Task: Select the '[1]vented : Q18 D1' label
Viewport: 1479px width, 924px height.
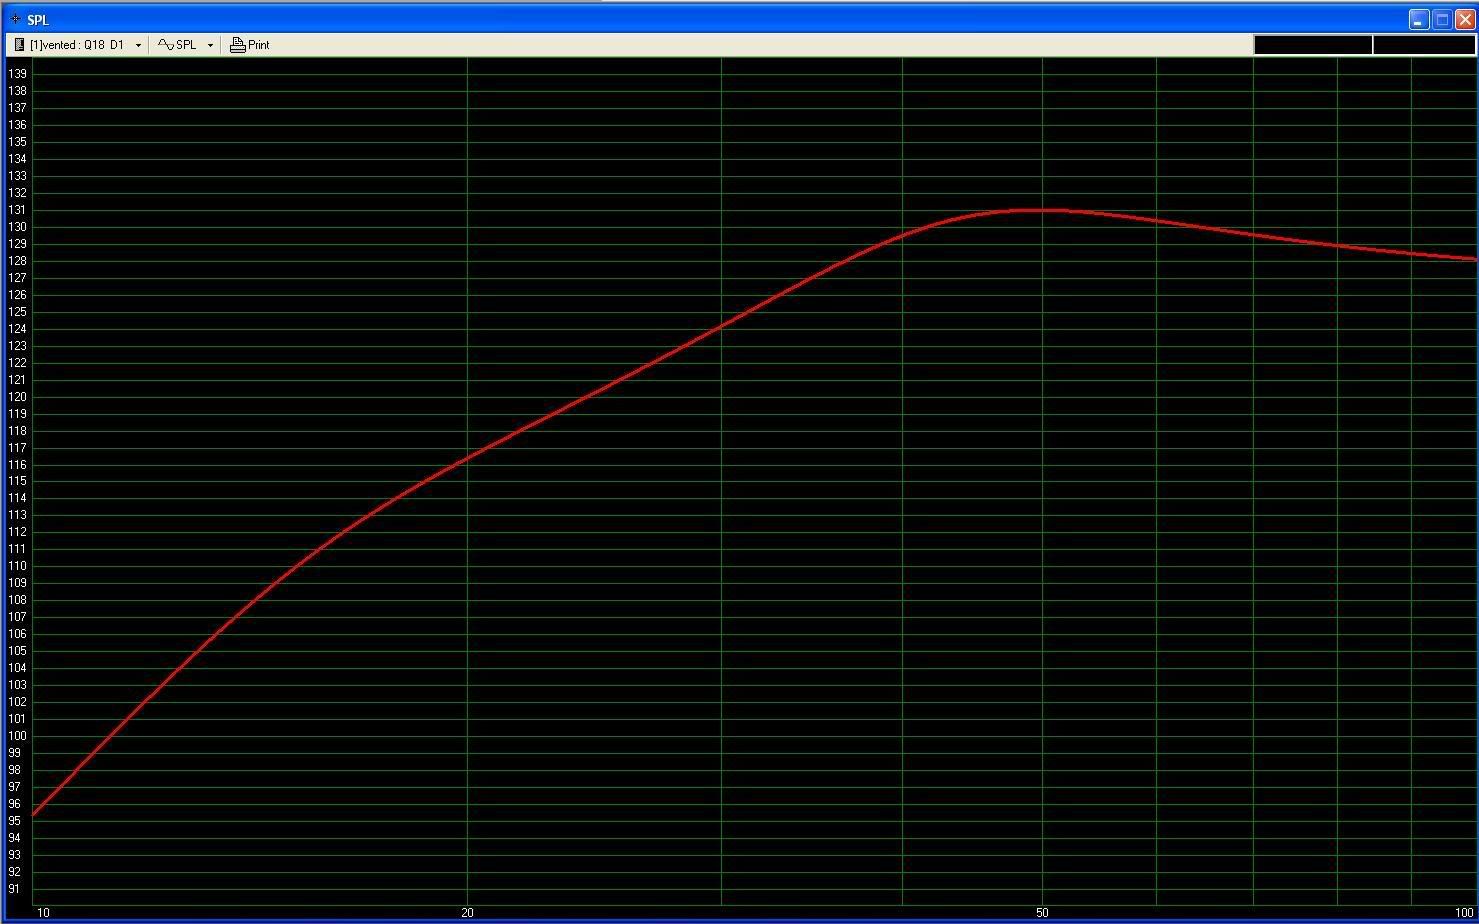Action: pyautogui.click(x=77, y=45)
